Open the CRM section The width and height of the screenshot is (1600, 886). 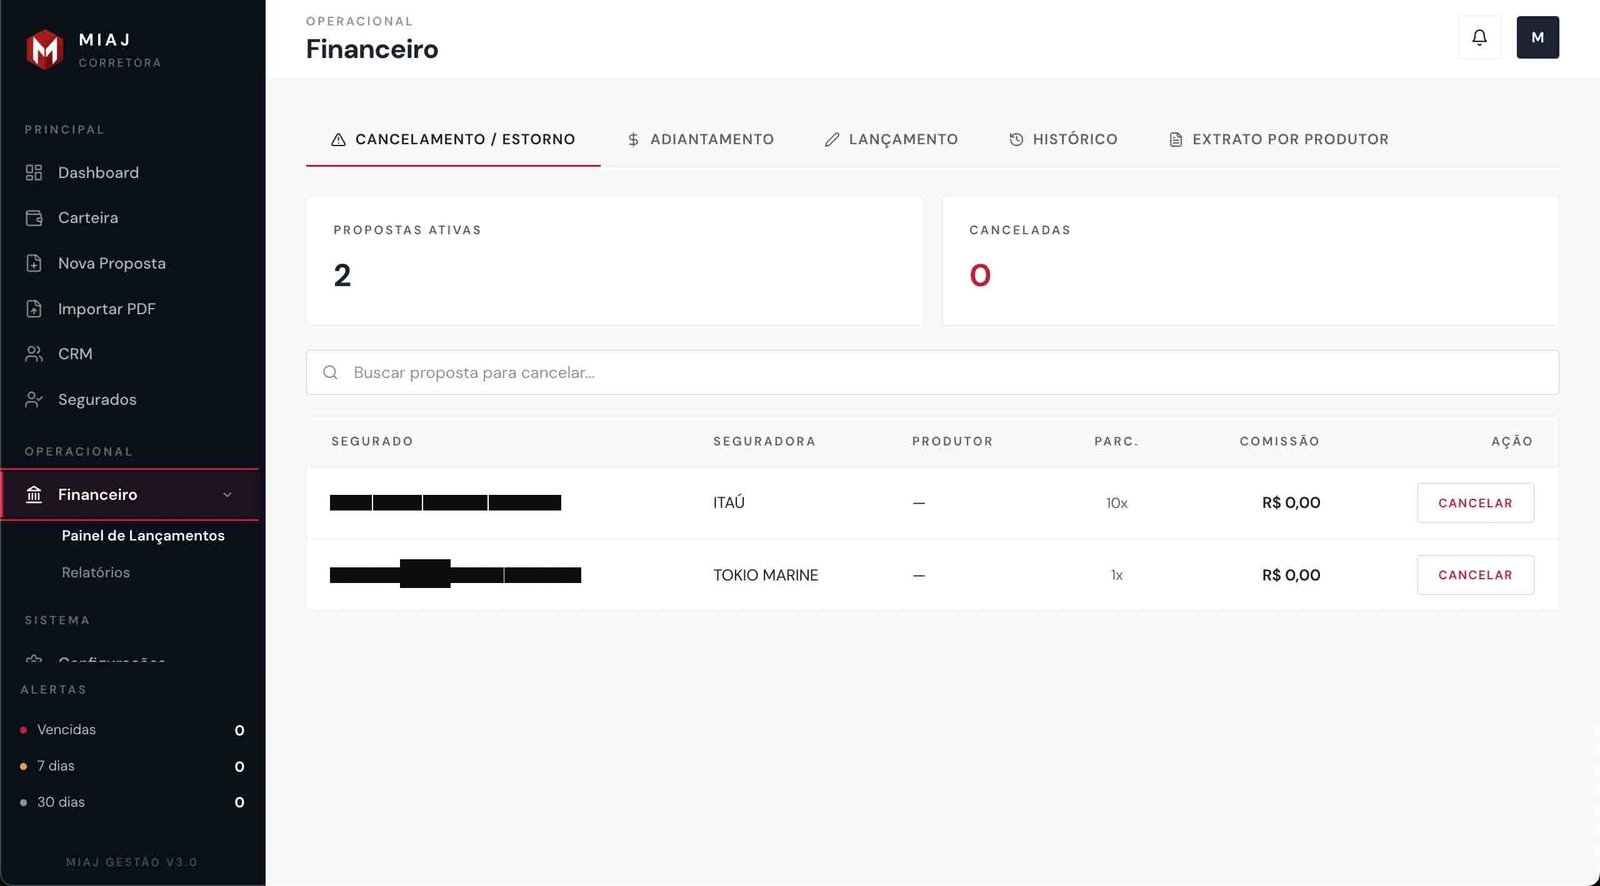click(75, 354)
